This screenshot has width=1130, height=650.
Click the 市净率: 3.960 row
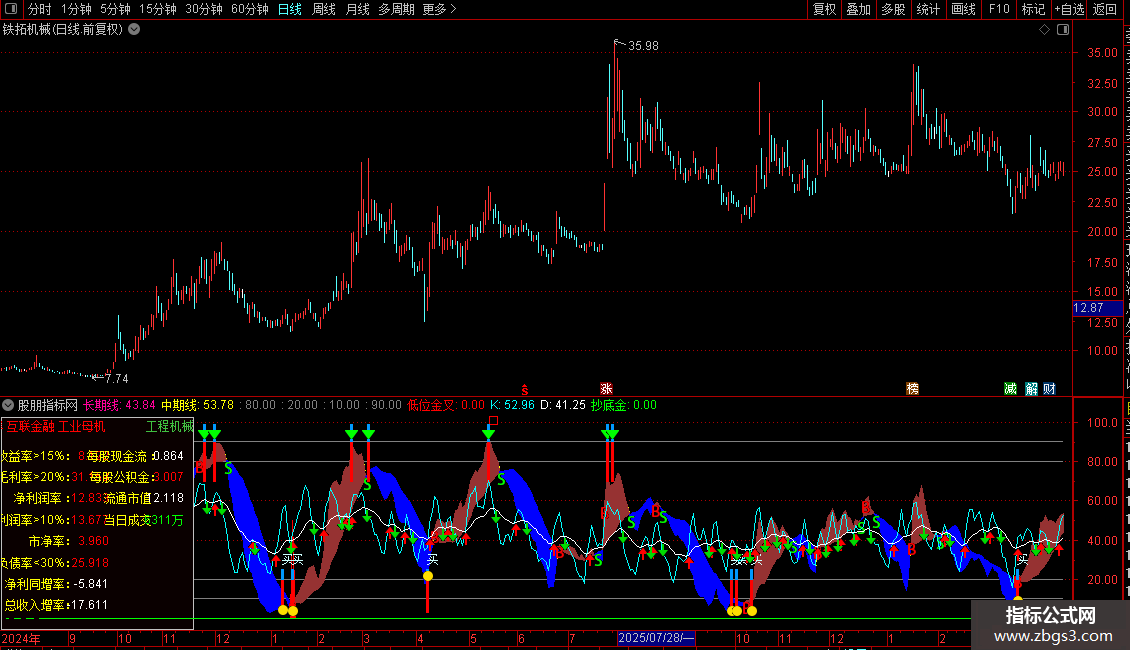click(x=68, y=540)
